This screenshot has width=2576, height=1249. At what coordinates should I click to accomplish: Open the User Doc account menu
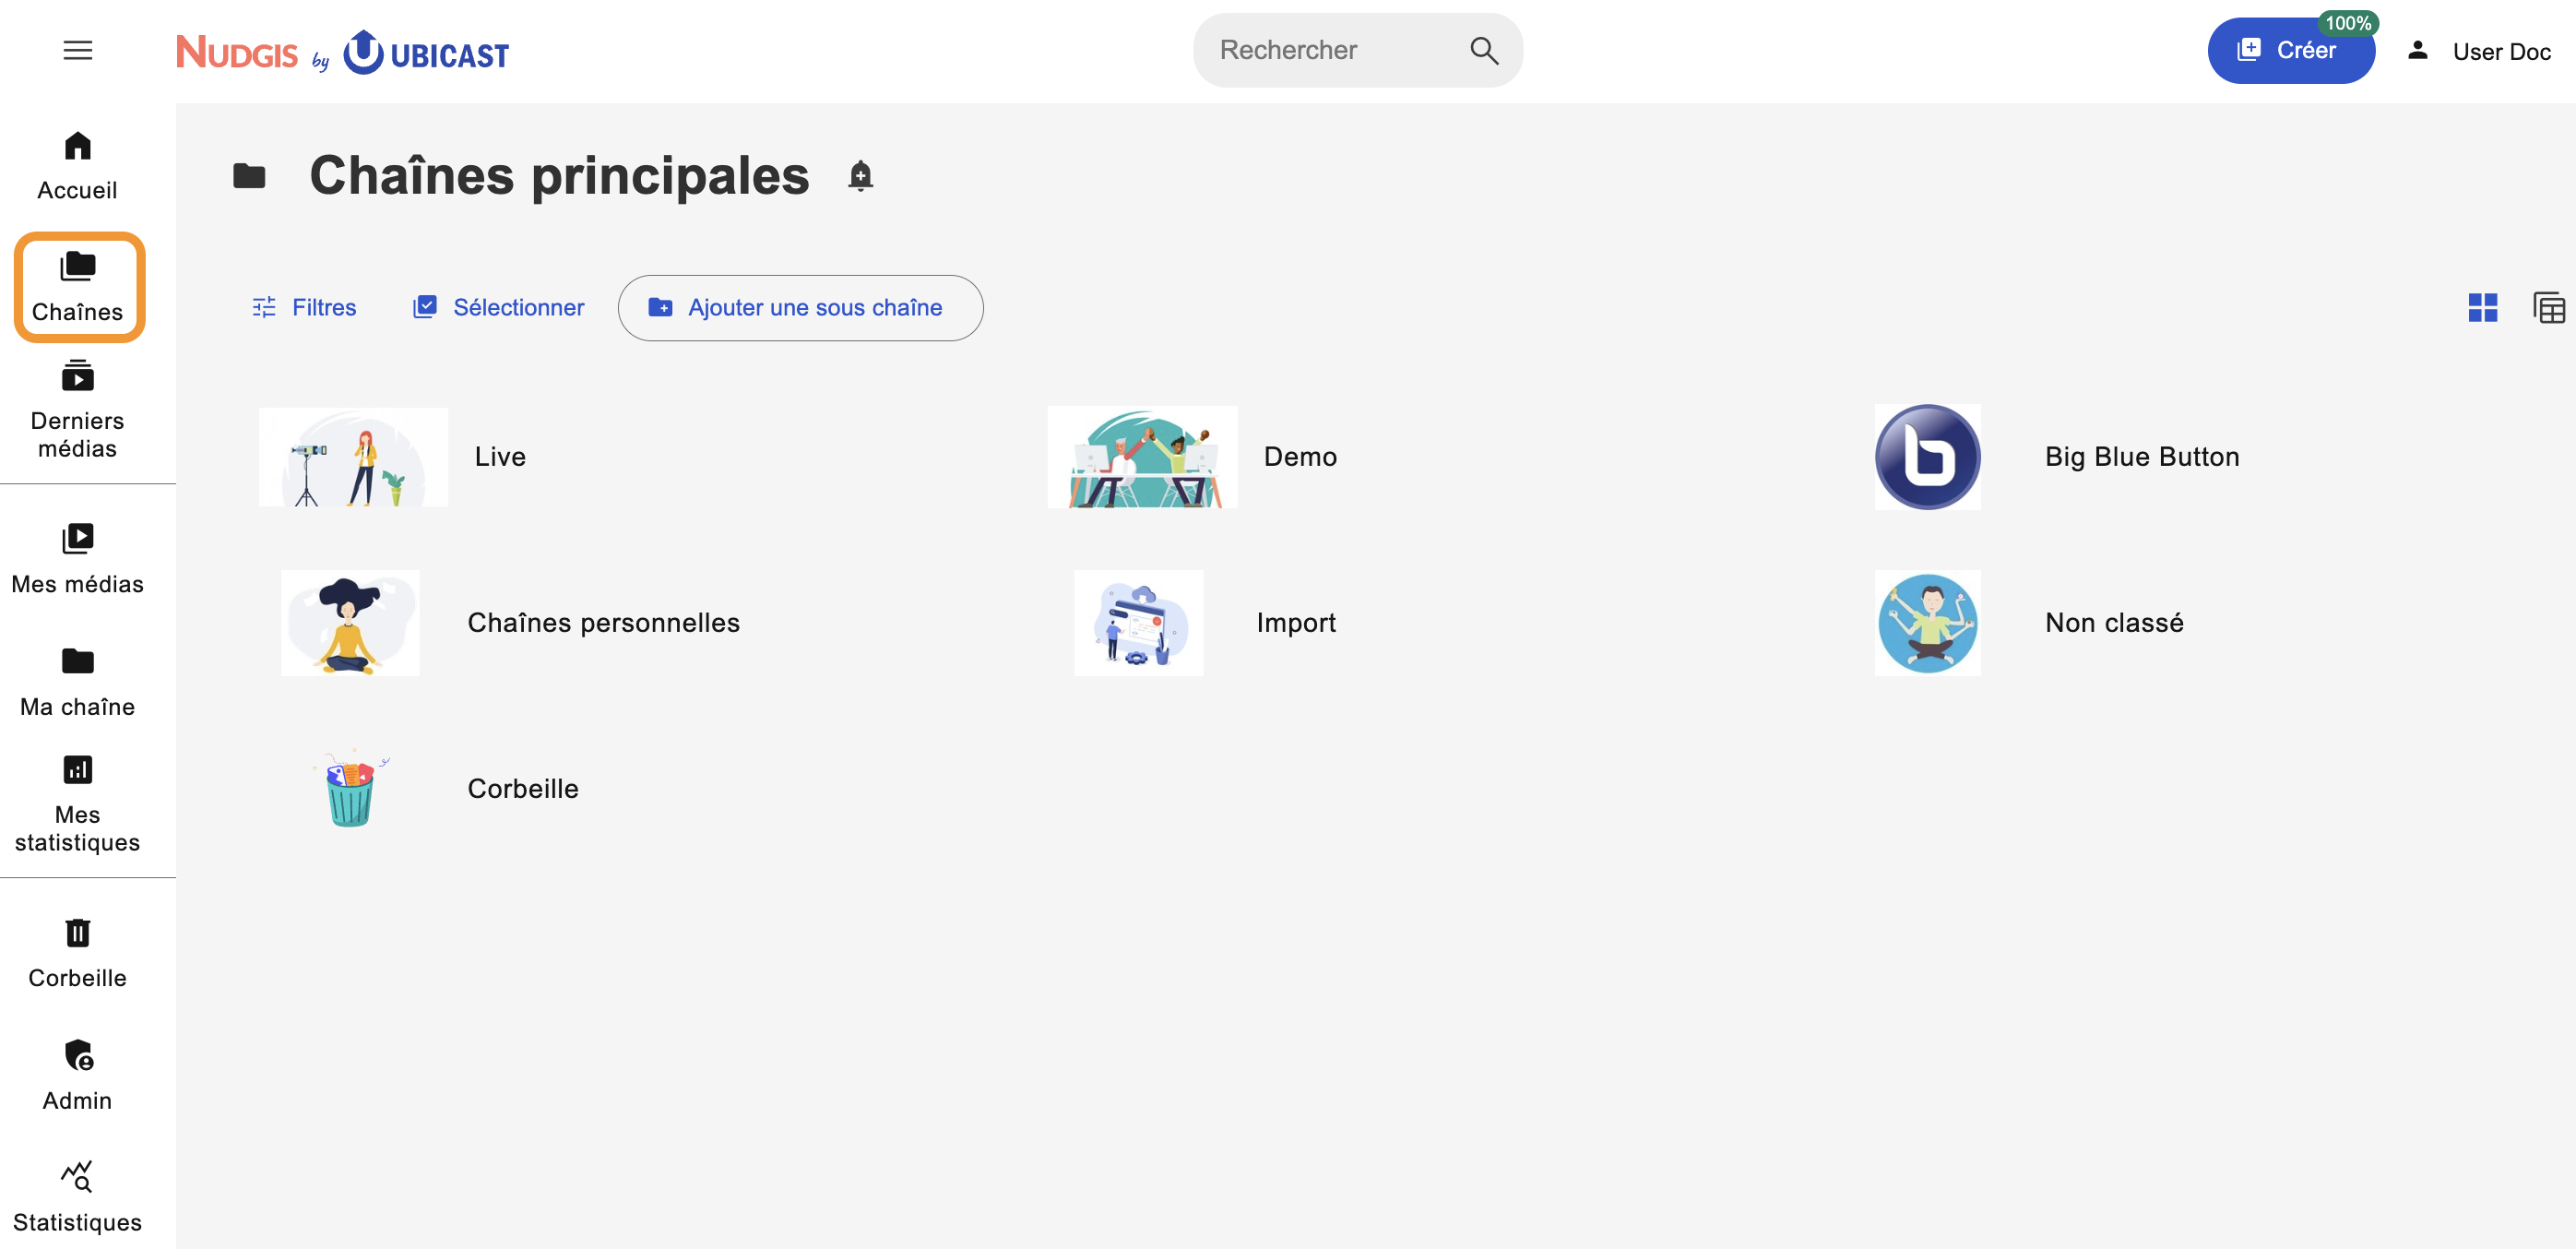tap(2479, 51)
